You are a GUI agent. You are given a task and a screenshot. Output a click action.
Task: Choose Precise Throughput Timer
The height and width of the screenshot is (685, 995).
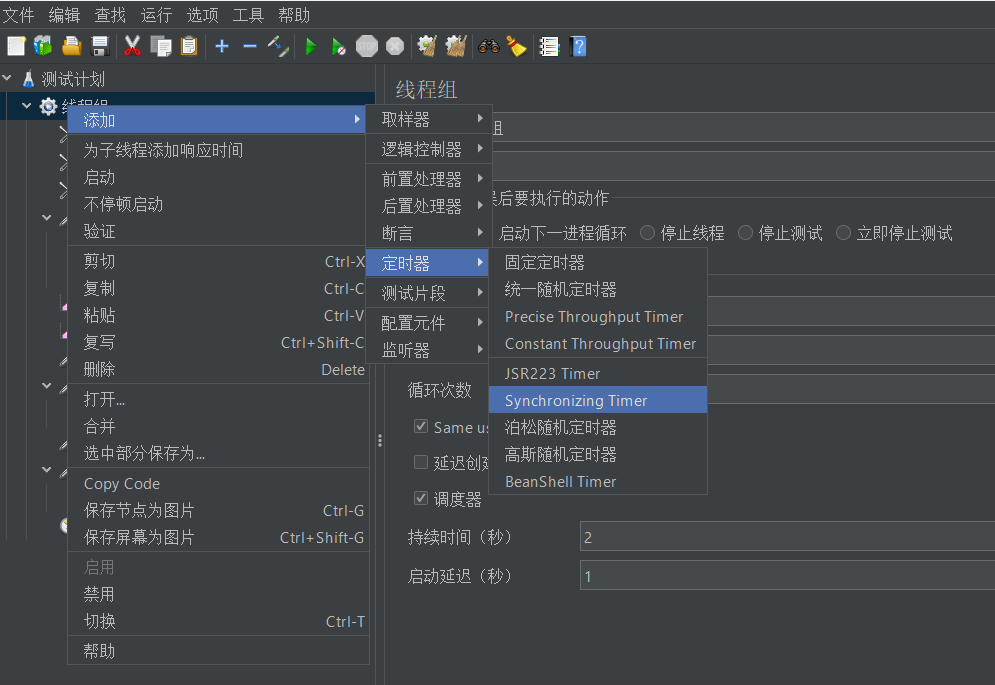[598, 317]
